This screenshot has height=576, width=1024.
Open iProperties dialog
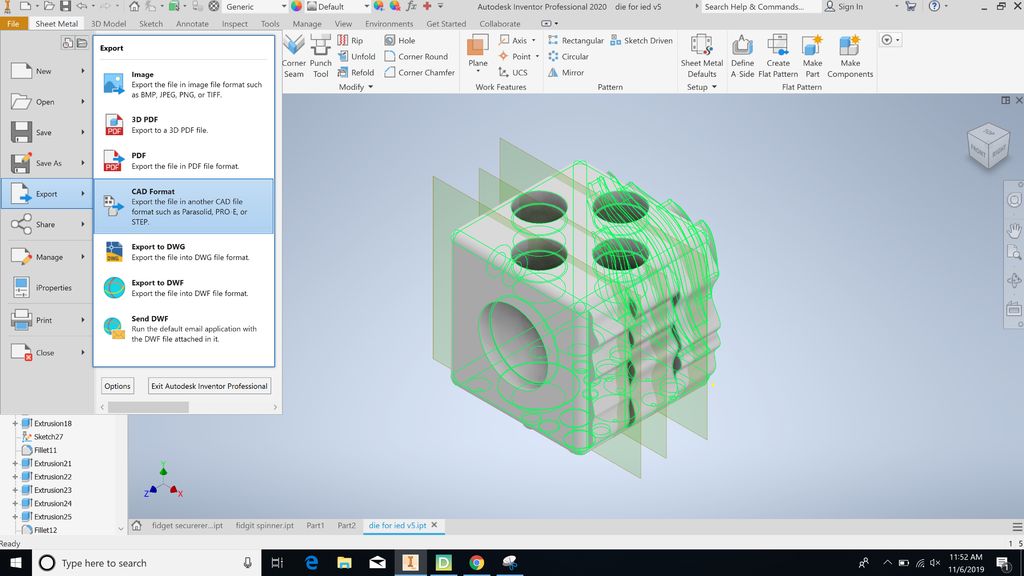pyautogui.click(x=47, y=288)
